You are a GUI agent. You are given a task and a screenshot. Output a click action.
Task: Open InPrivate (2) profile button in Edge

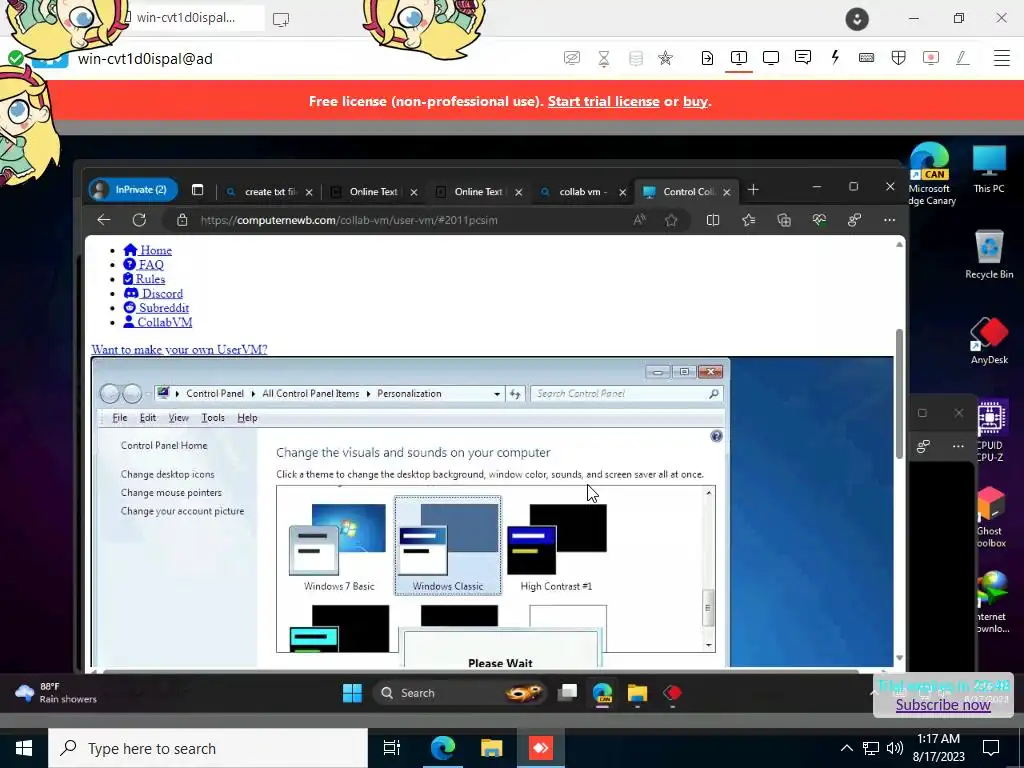[133, 190]
